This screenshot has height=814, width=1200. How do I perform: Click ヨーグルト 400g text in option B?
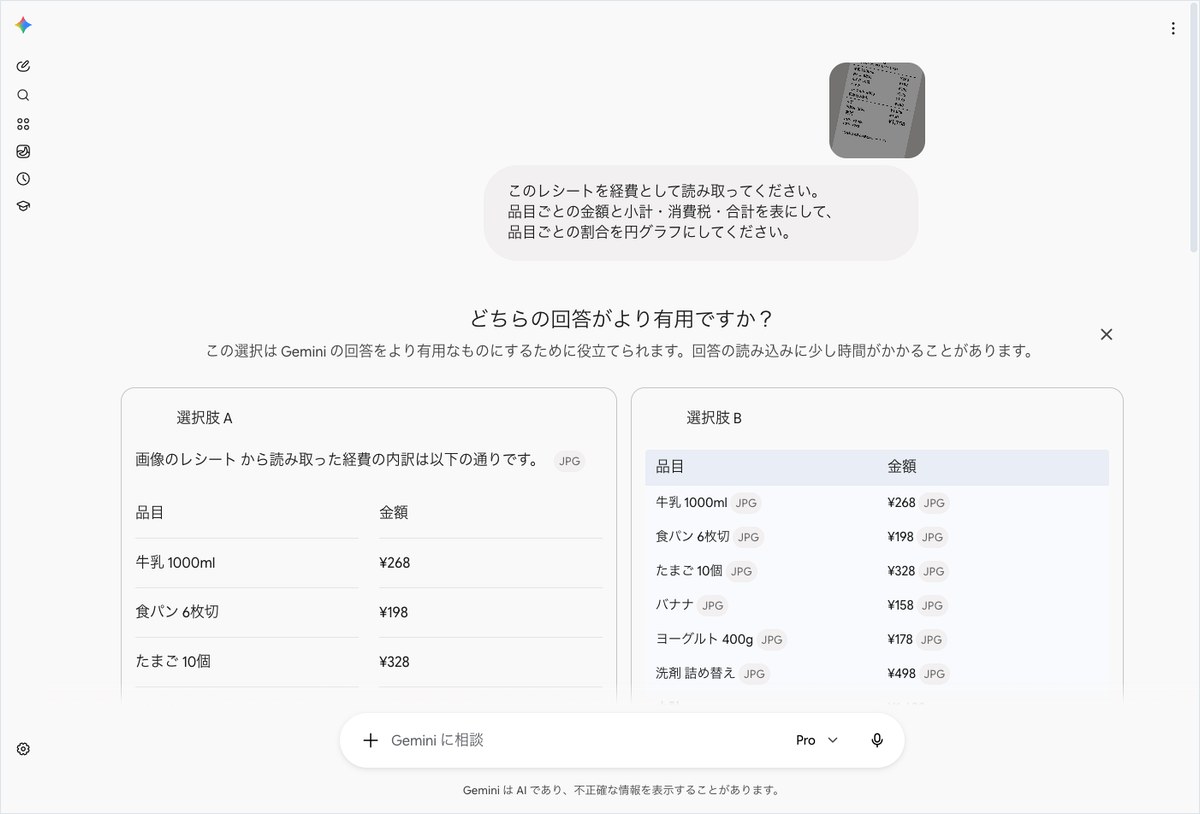point(704,639)
